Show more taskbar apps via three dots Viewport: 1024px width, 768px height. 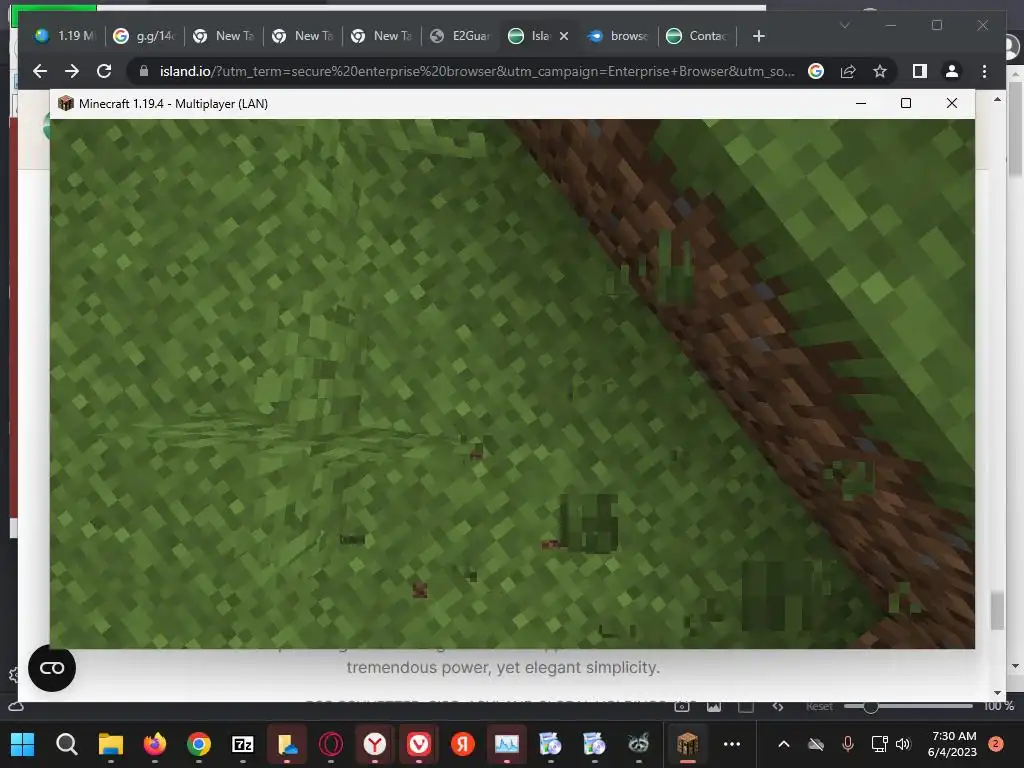(x=732, y=744)
